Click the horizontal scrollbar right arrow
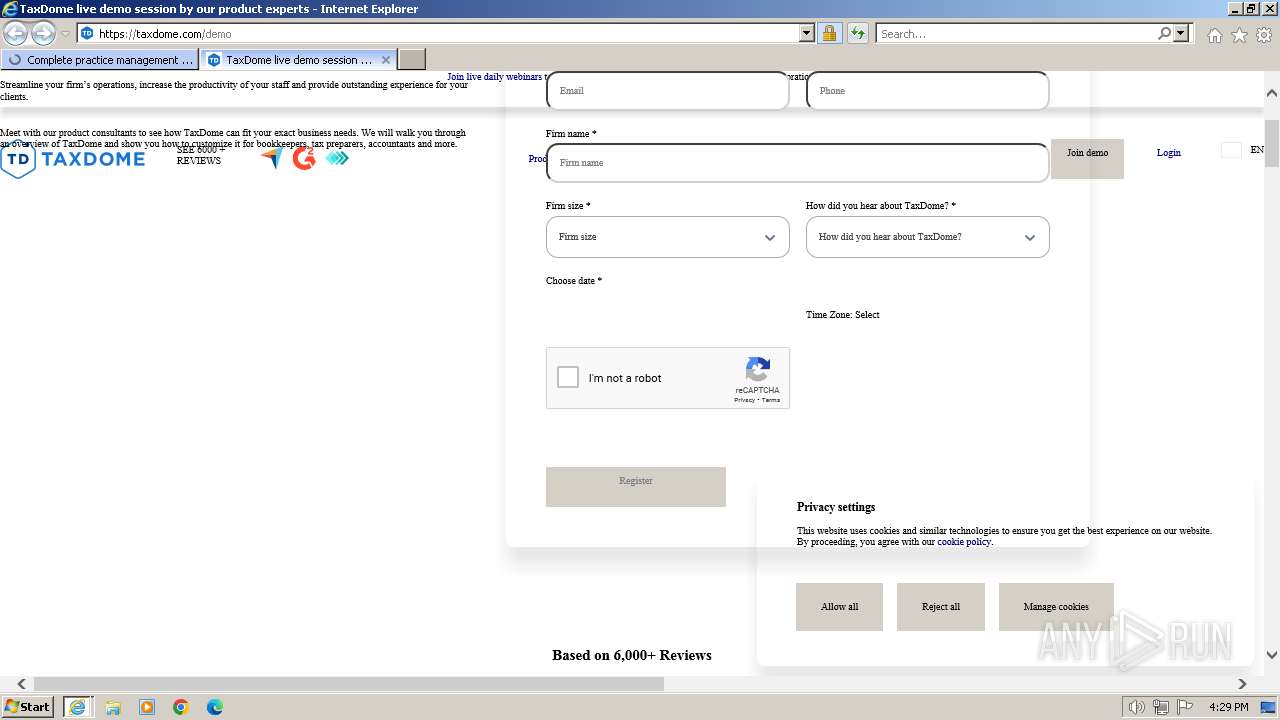 tap(1242, 684)
